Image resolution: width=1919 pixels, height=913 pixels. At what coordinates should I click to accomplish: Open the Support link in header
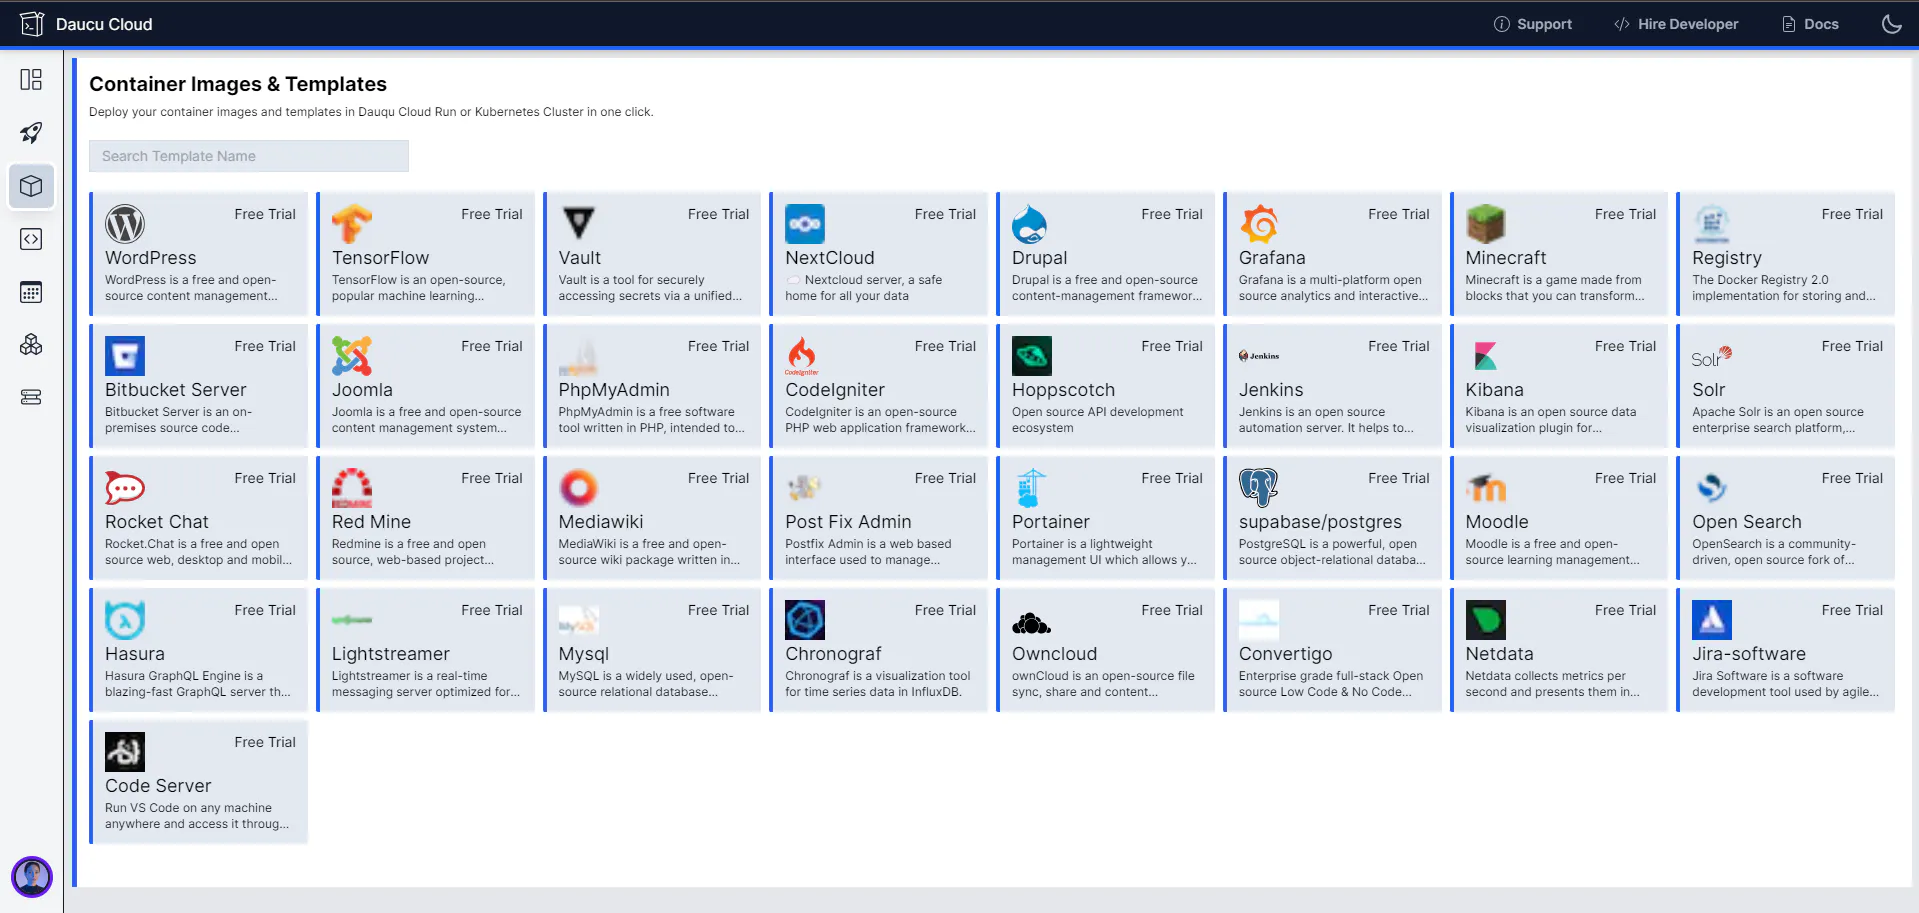(1532, 24)
